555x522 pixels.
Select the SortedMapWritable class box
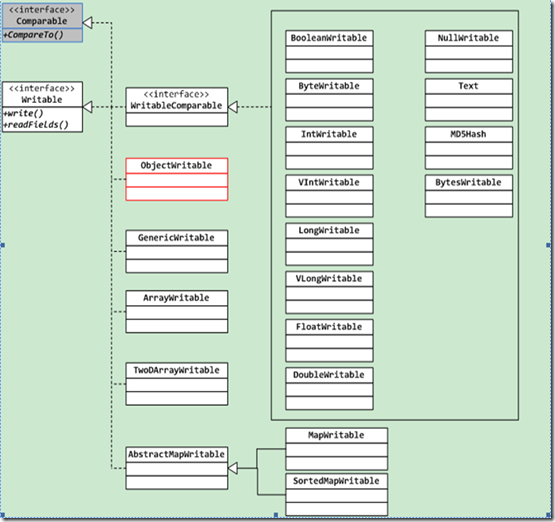tap(337, 494)
